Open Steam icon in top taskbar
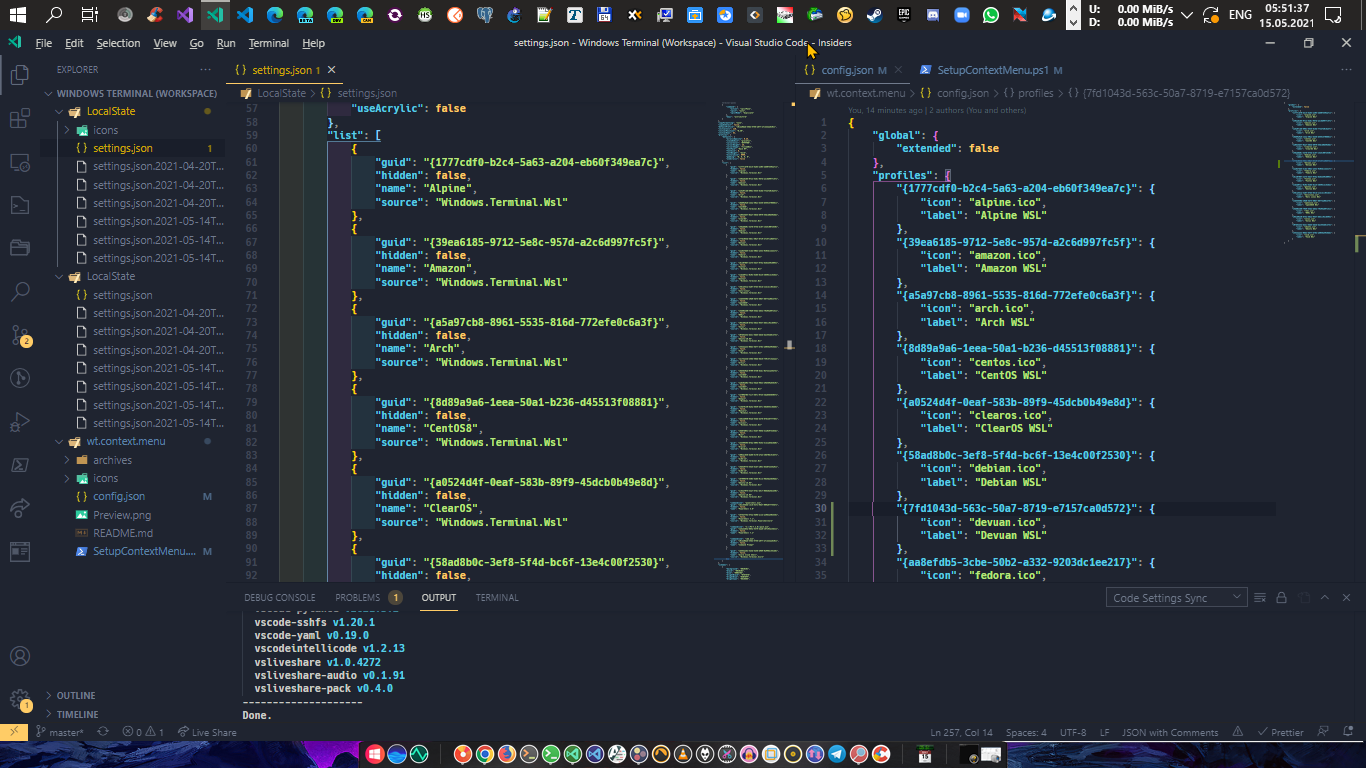1366x768 pixels. click(874, 15)
